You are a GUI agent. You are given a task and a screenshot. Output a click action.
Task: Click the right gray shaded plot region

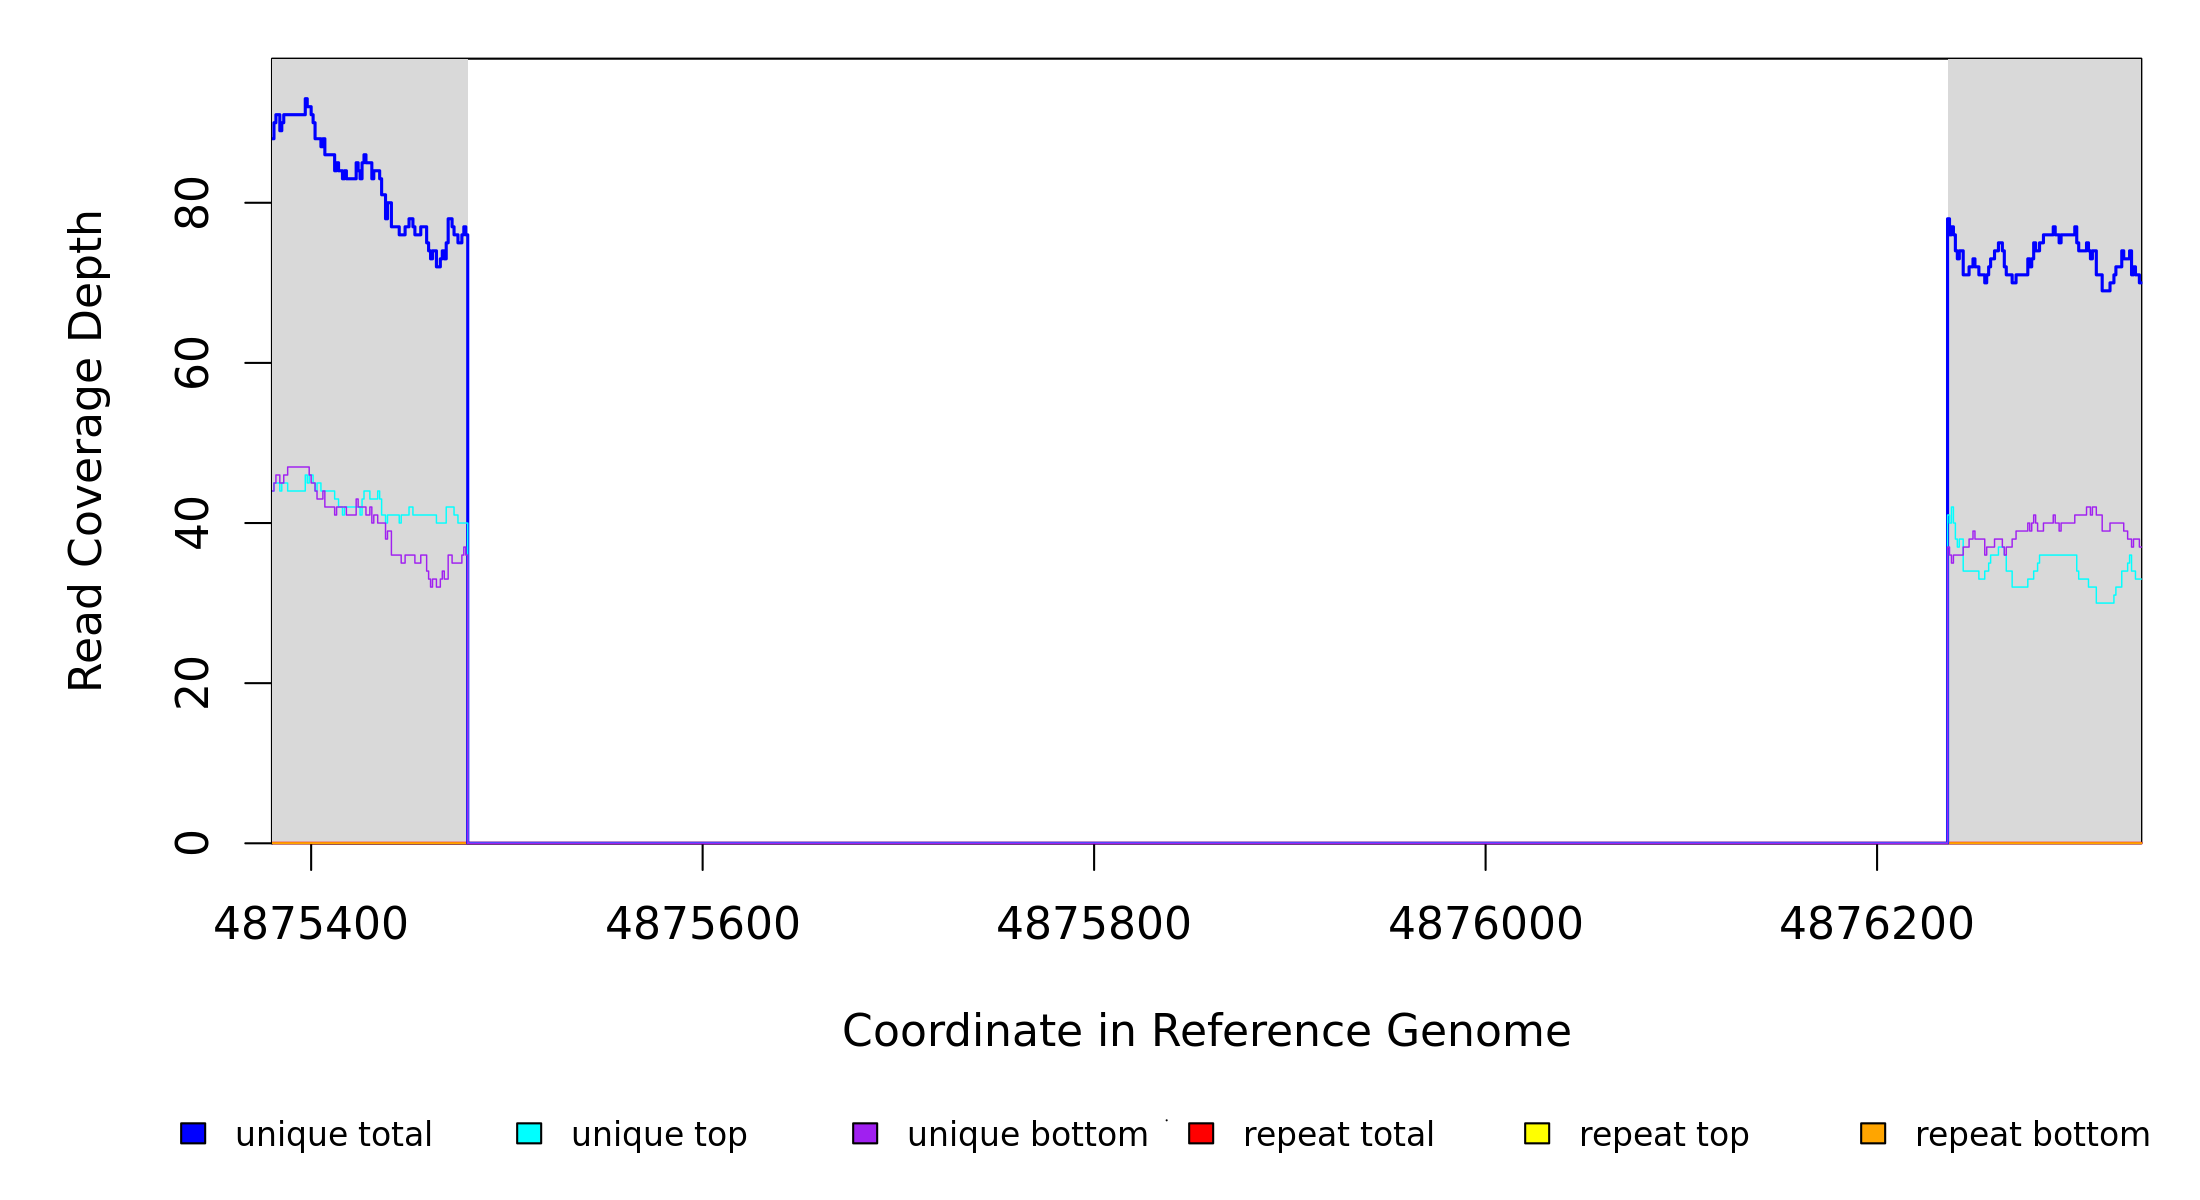(x=2044, y=700)
